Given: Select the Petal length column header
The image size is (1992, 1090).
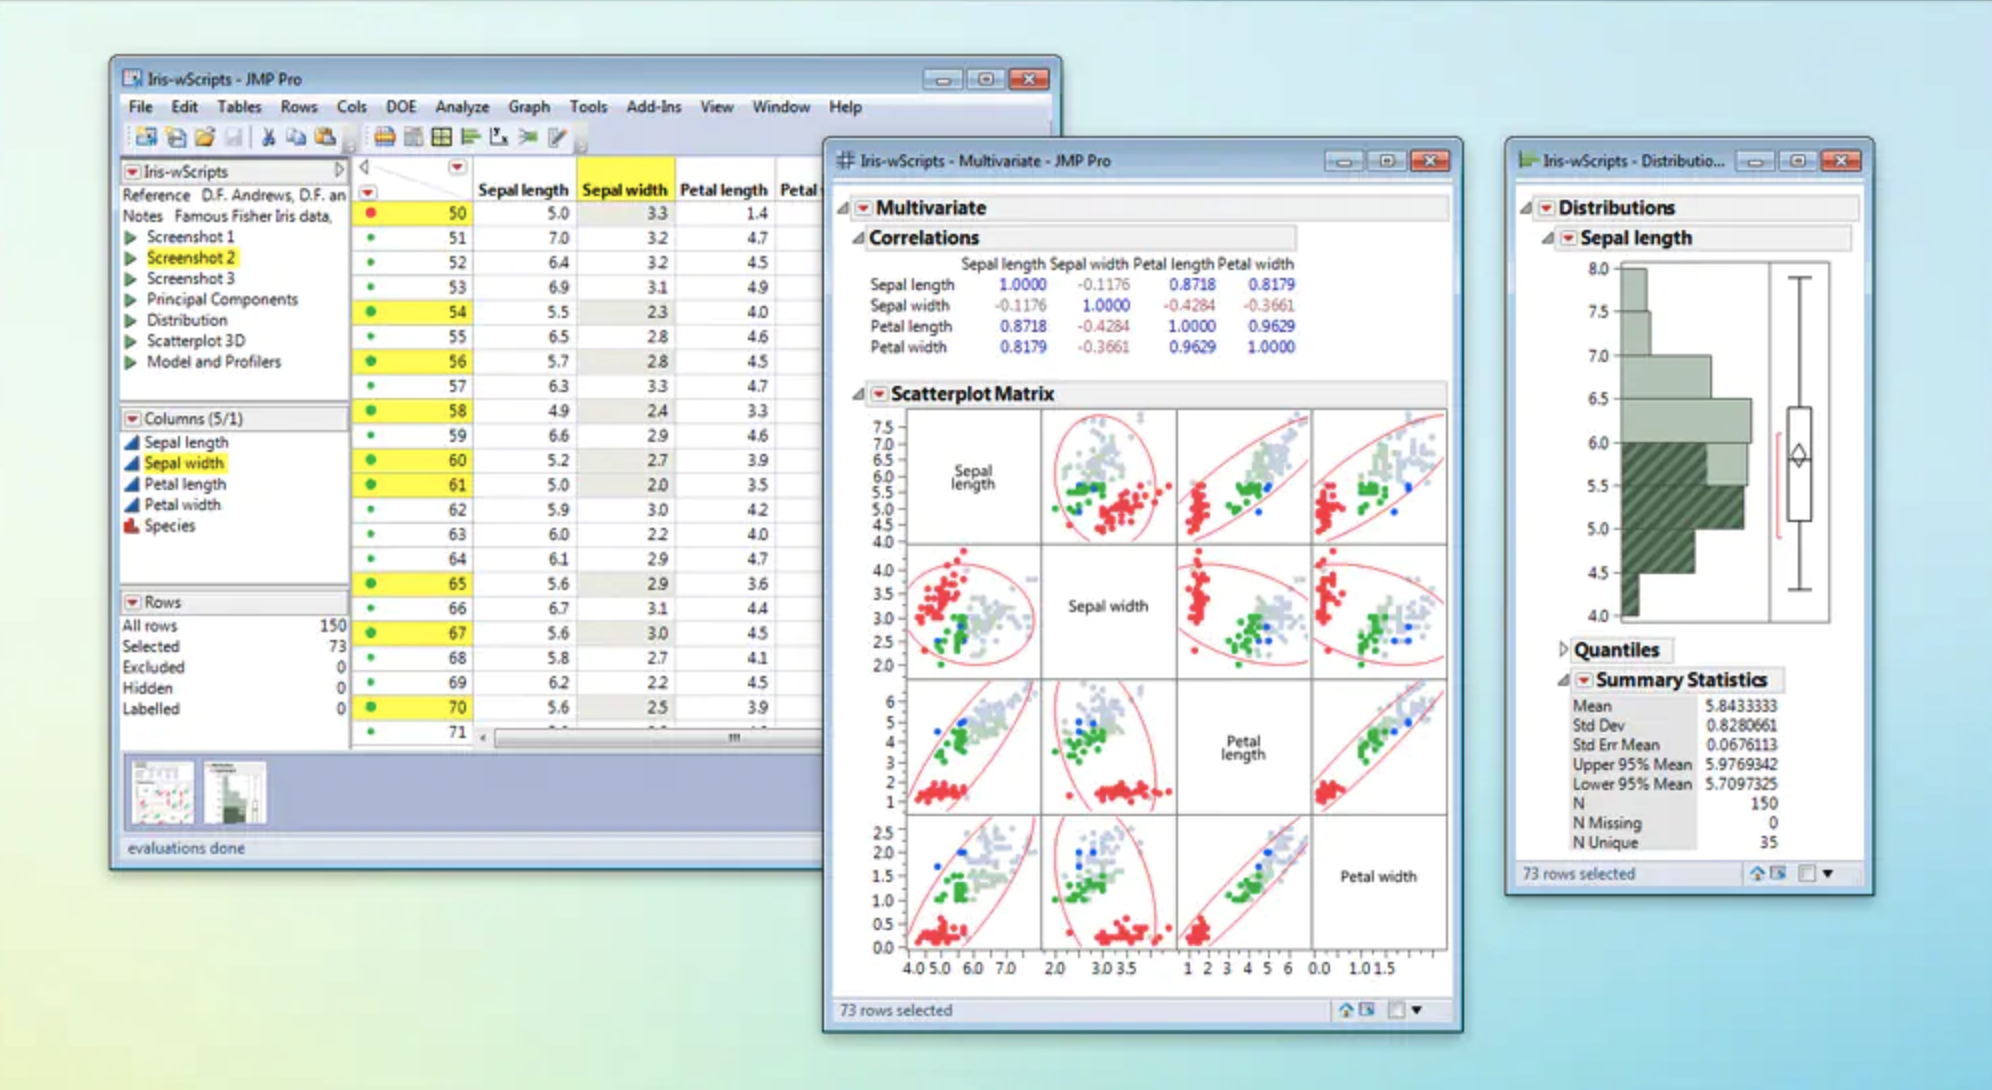Looking at the screenshot, I should [x=723, y=189].
